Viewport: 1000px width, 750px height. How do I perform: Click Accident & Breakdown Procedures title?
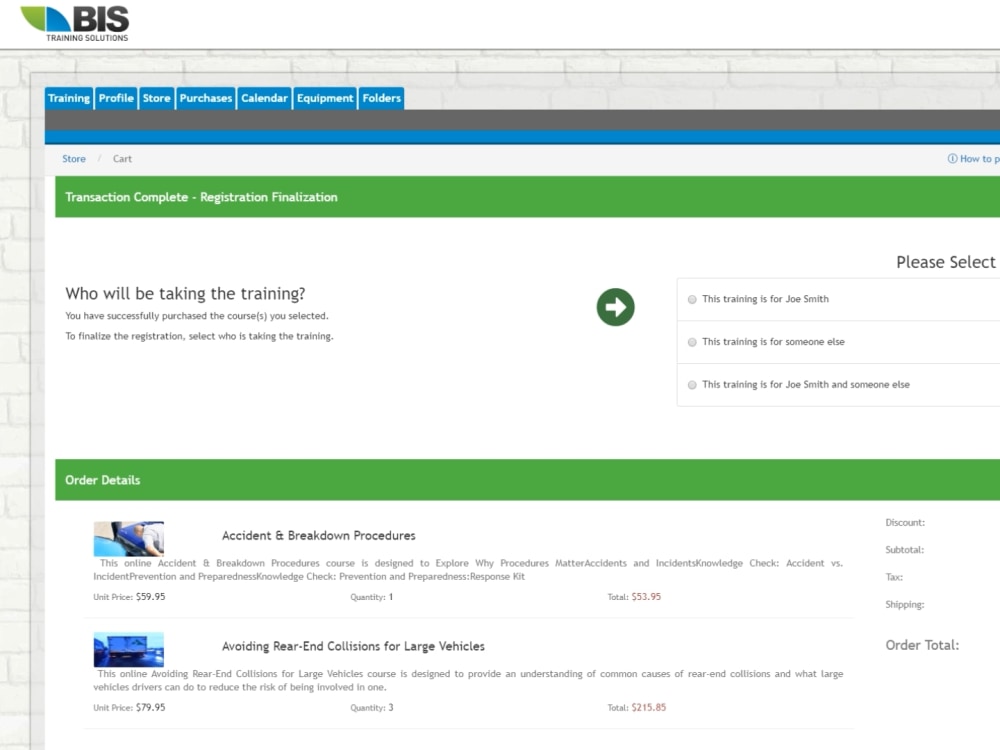318,536
